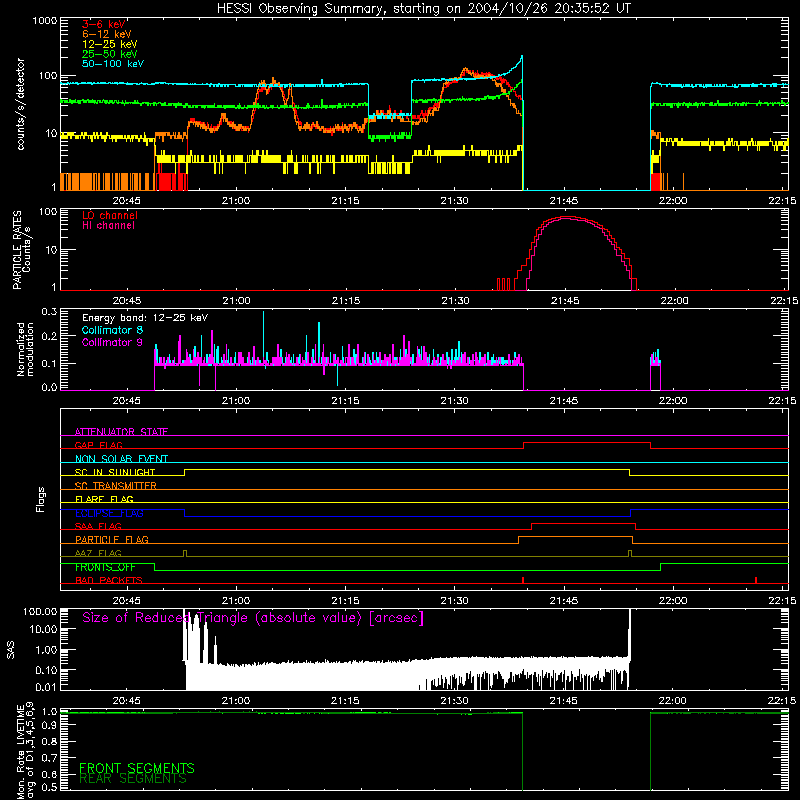Image resolution: width=800 pixels, height=800 pixels.
Task: Click the '22:00' tick below the Flags panel
Action: click(x=673, y=600)
